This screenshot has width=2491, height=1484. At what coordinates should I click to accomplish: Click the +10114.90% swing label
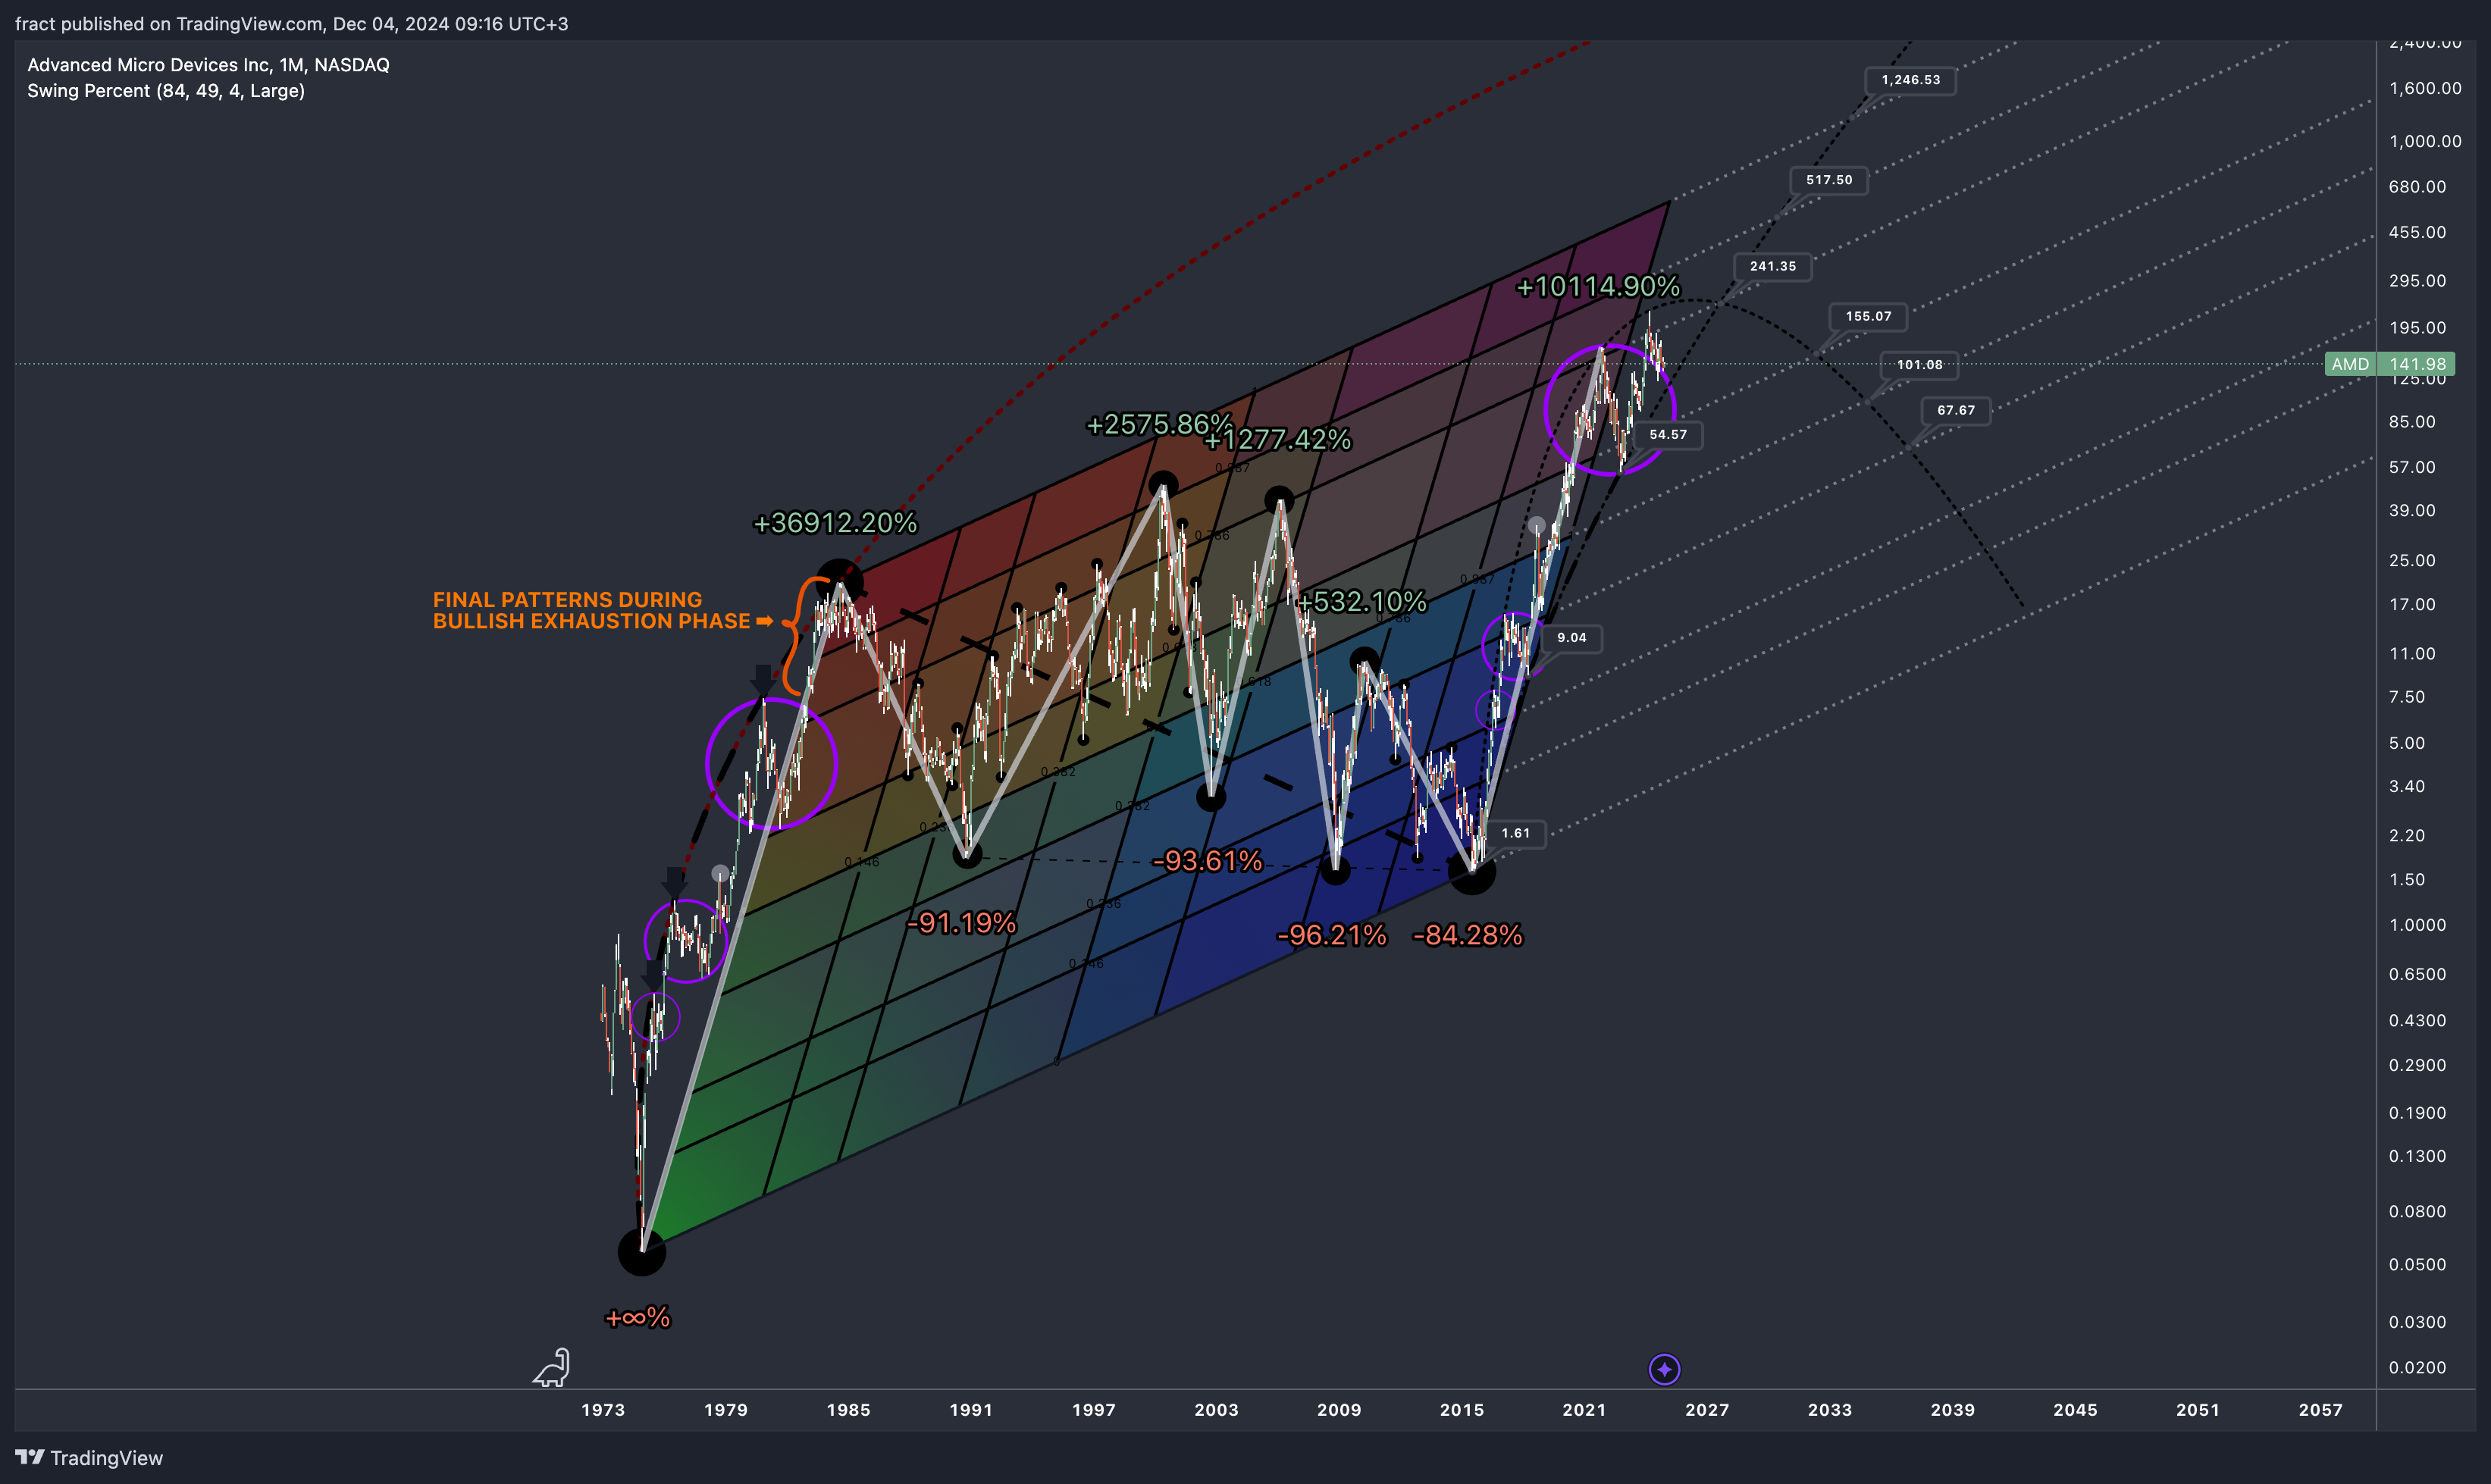click(x=1598, y=287)
